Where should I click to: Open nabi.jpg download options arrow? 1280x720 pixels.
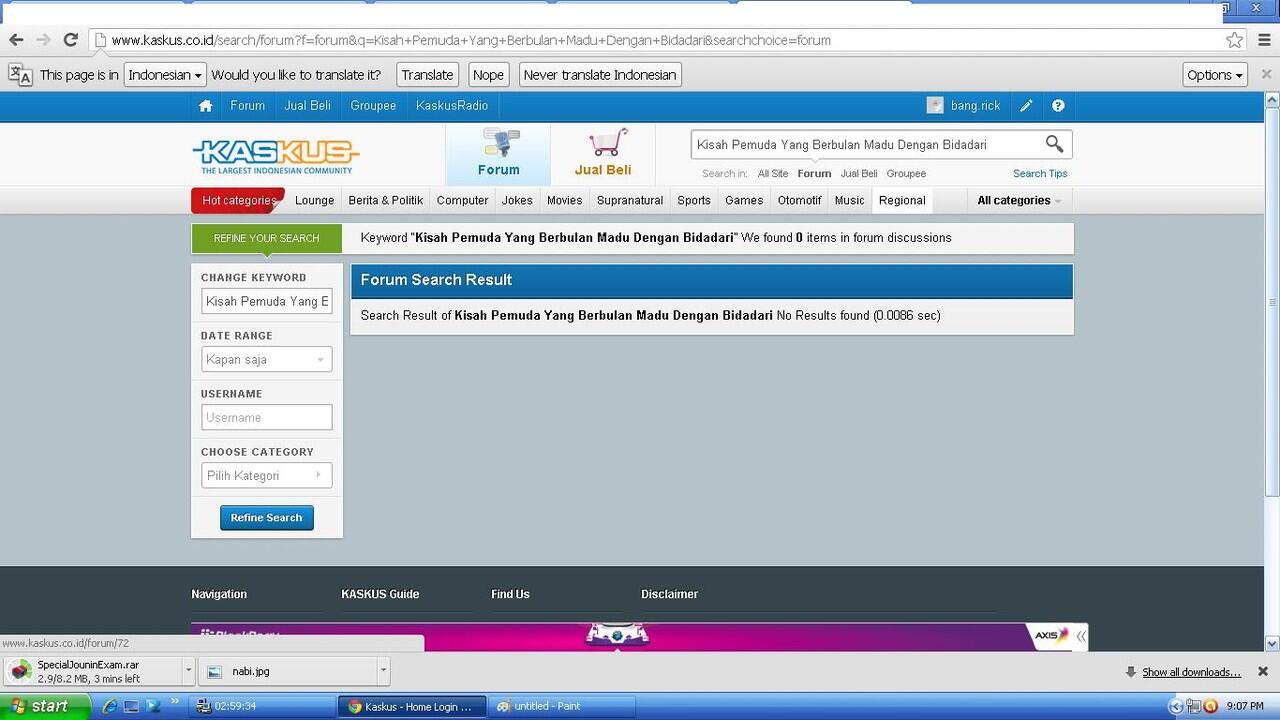coord(383,671)
